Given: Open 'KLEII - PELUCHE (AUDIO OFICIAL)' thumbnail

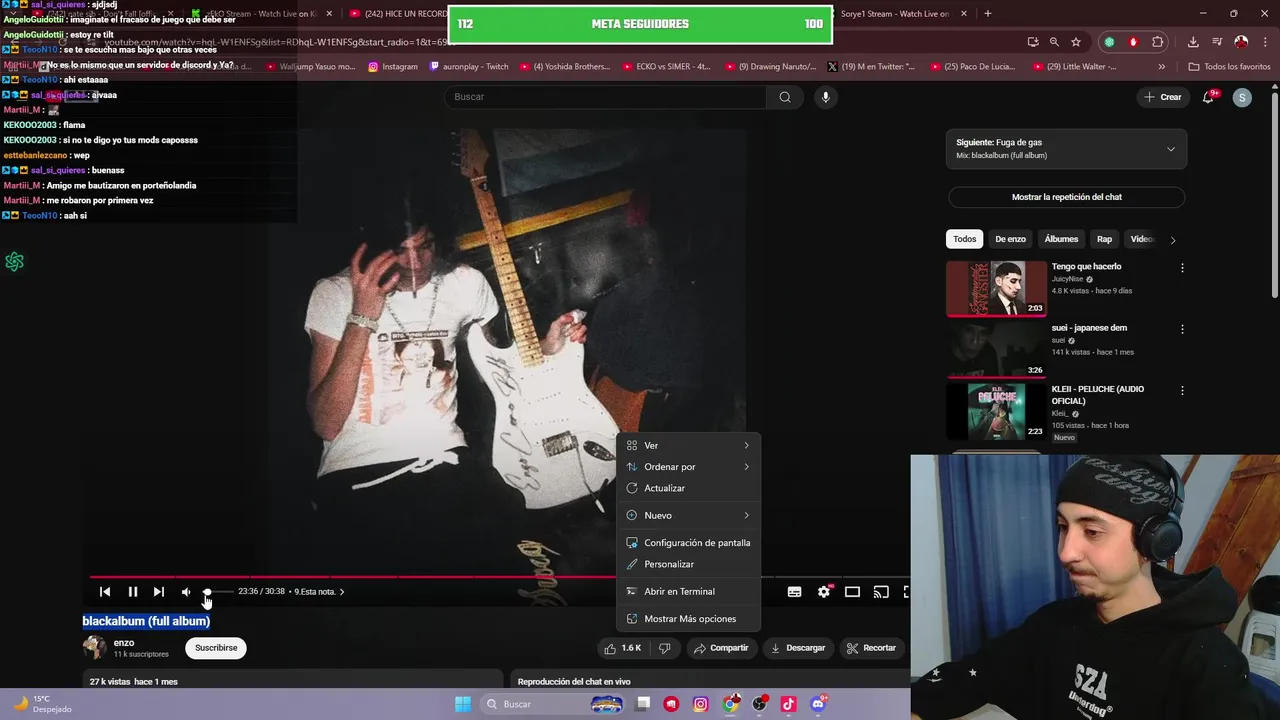Looking at the screenshot, I should click(996, 411).
